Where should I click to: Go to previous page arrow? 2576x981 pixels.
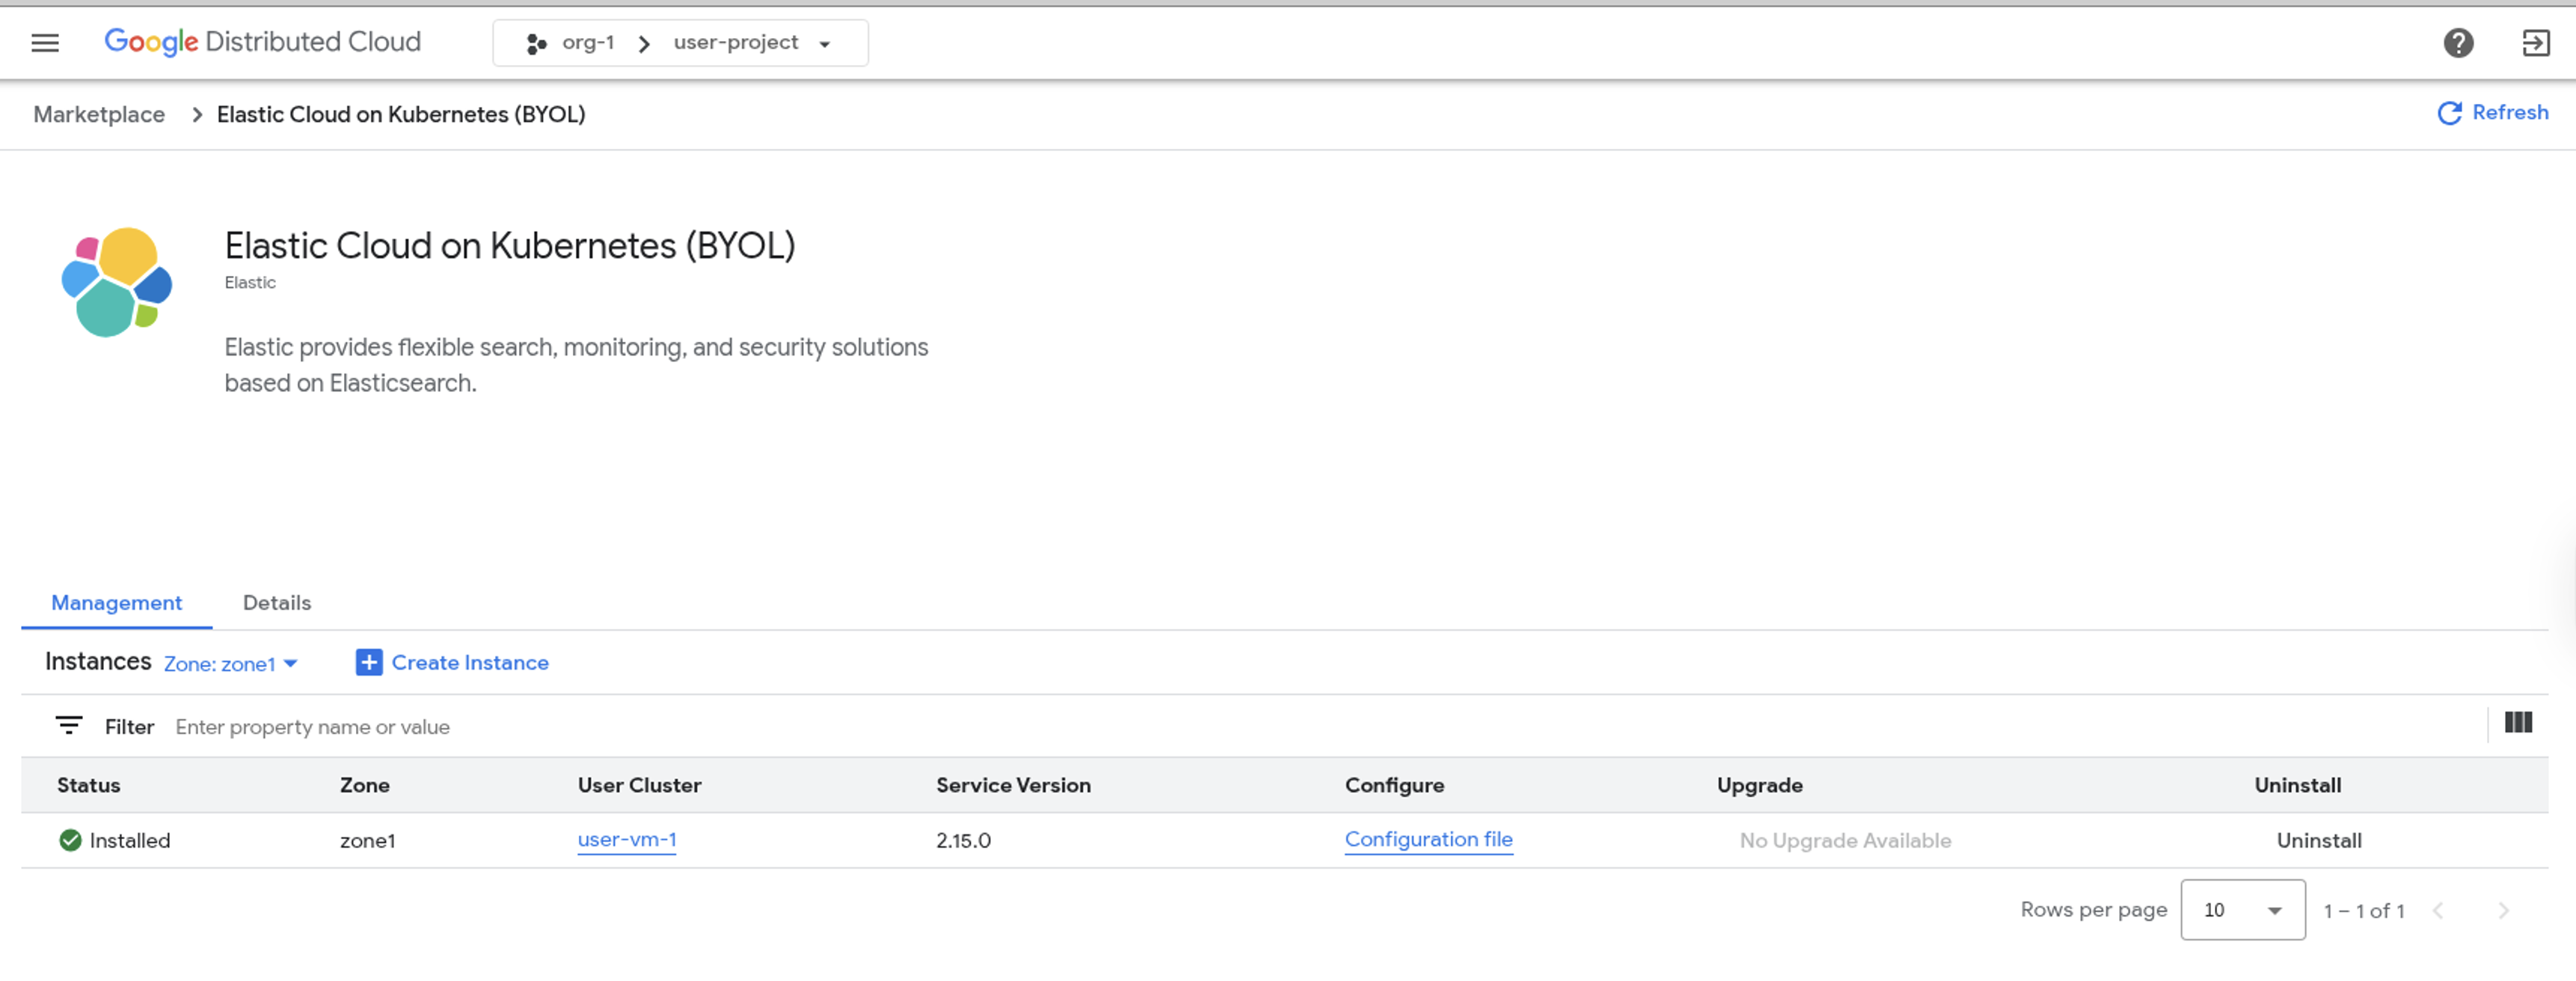[2438, 910]
